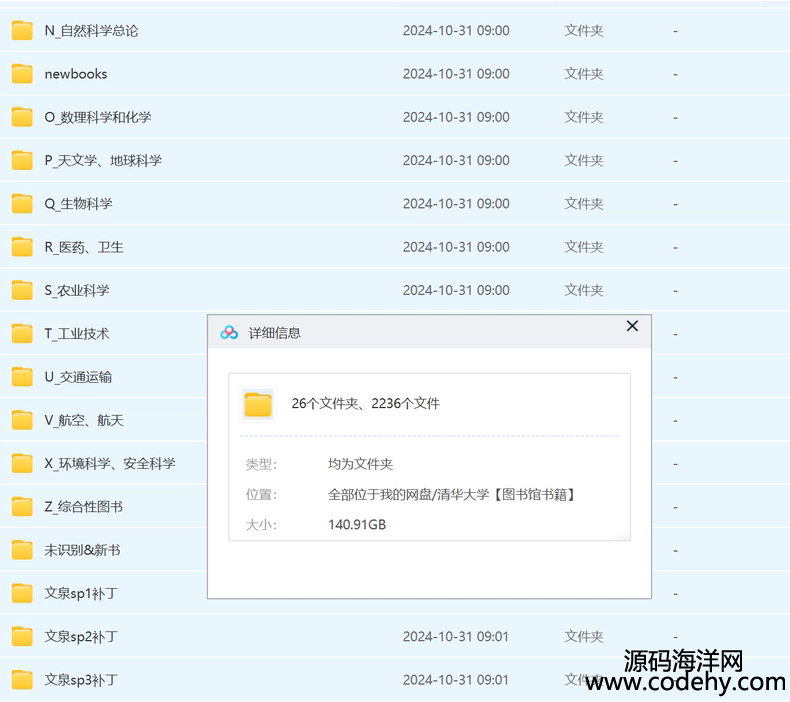Select the 未识别&新书 folder name
The width and height of the screenshot is (790, 702).
[82, 550]
